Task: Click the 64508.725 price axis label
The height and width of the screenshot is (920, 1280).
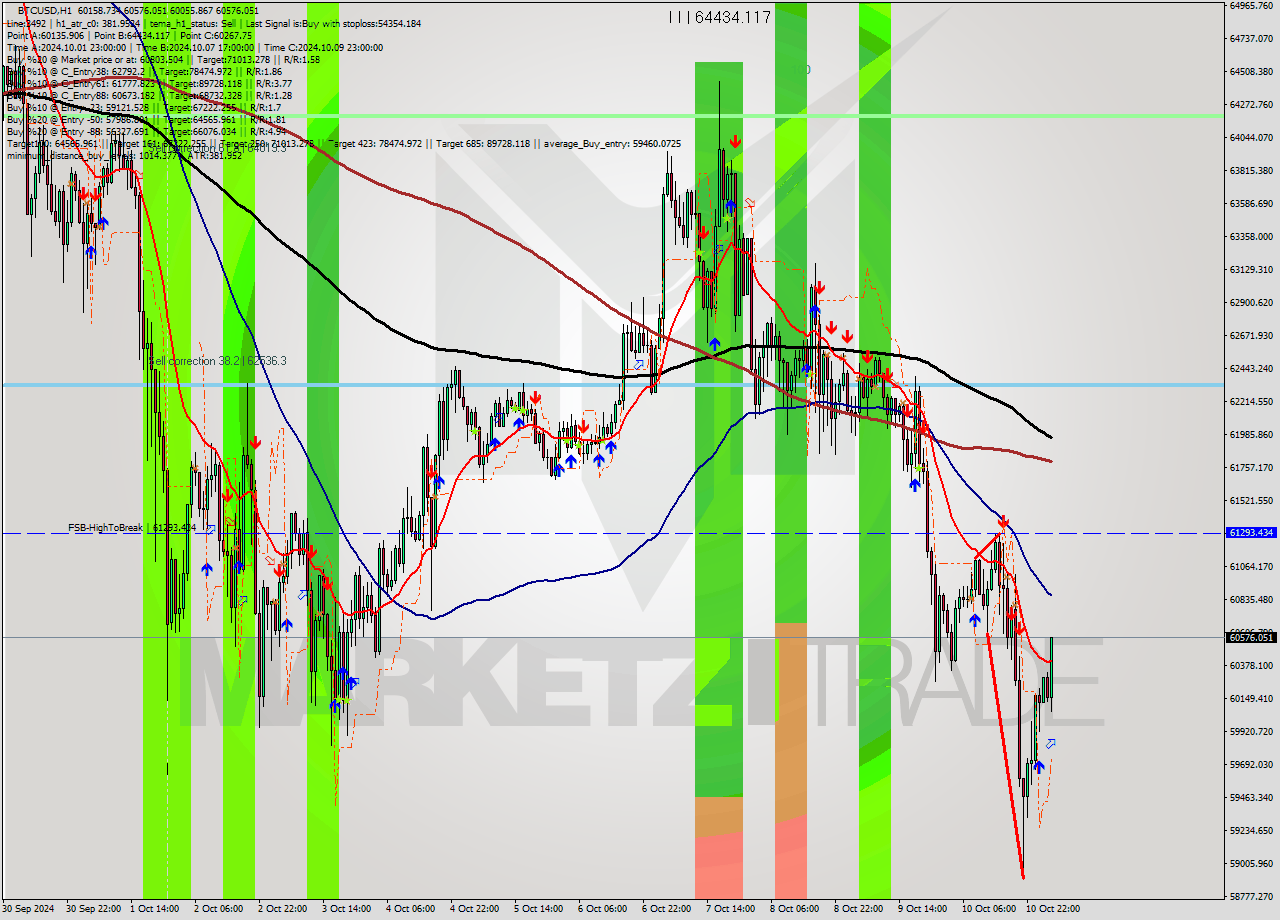Action: (1250, 72)
